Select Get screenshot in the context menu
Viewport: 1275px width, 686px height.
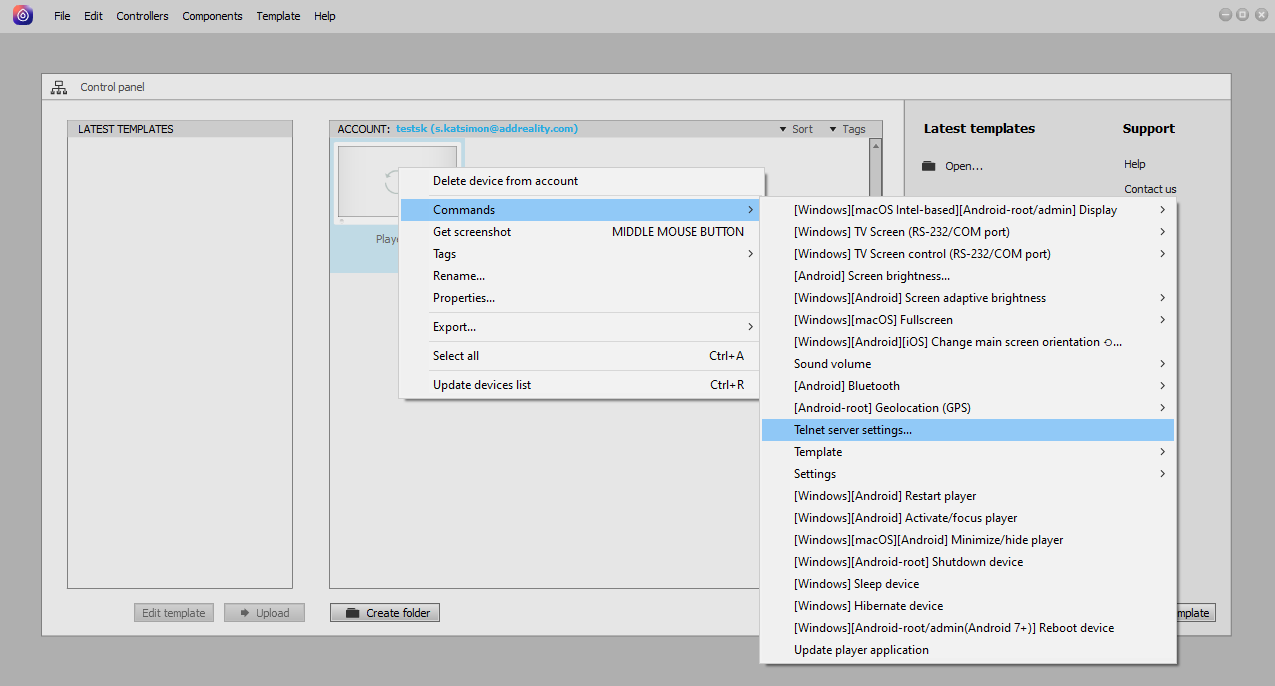pyautogui.click(x=581, y=232)
